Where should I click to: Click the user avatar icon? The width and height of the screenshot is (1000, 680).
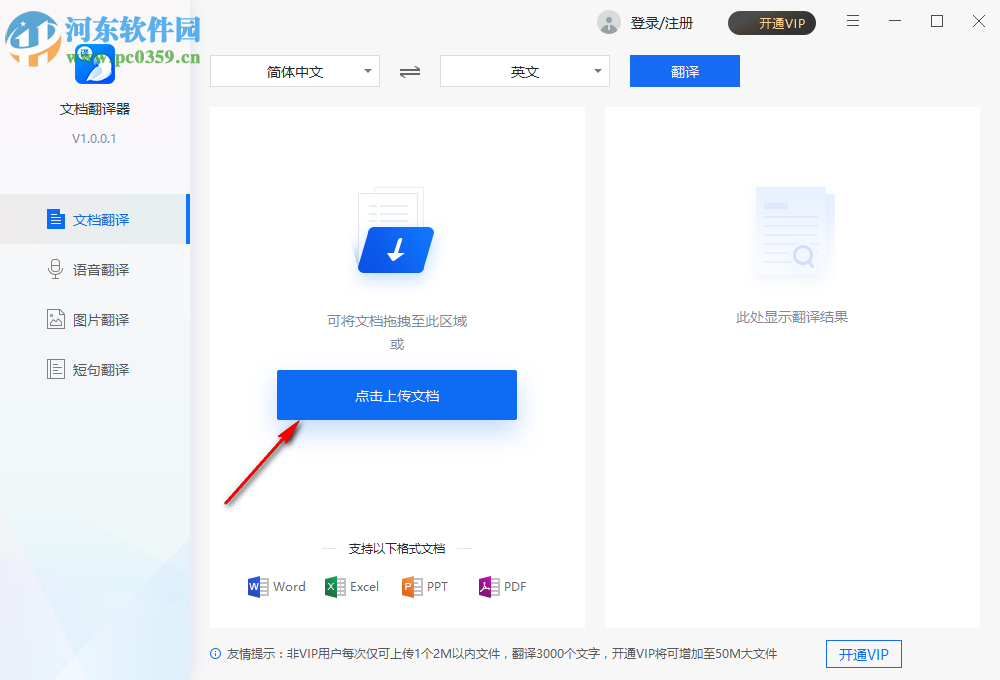(x=608, y=22)
